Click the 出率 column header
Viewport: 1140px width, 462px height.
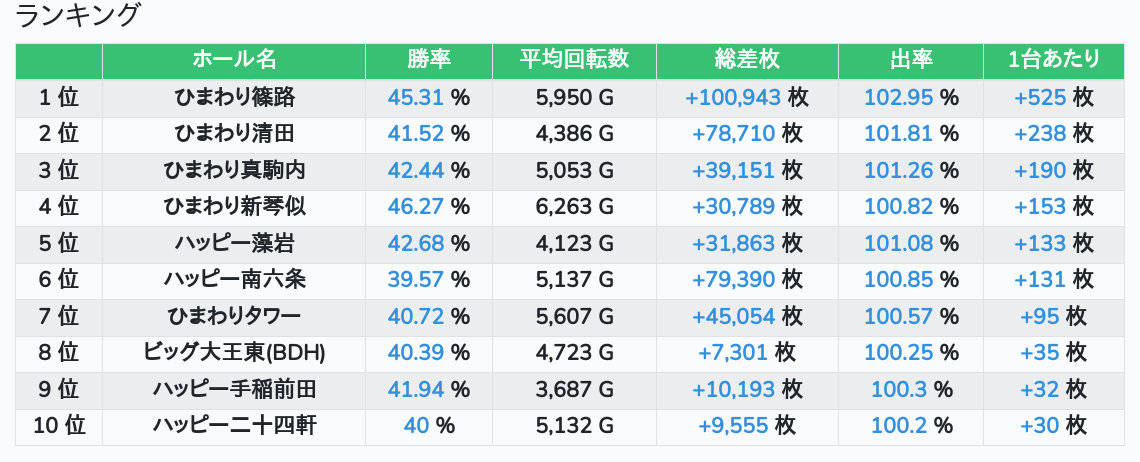(910, 60)
